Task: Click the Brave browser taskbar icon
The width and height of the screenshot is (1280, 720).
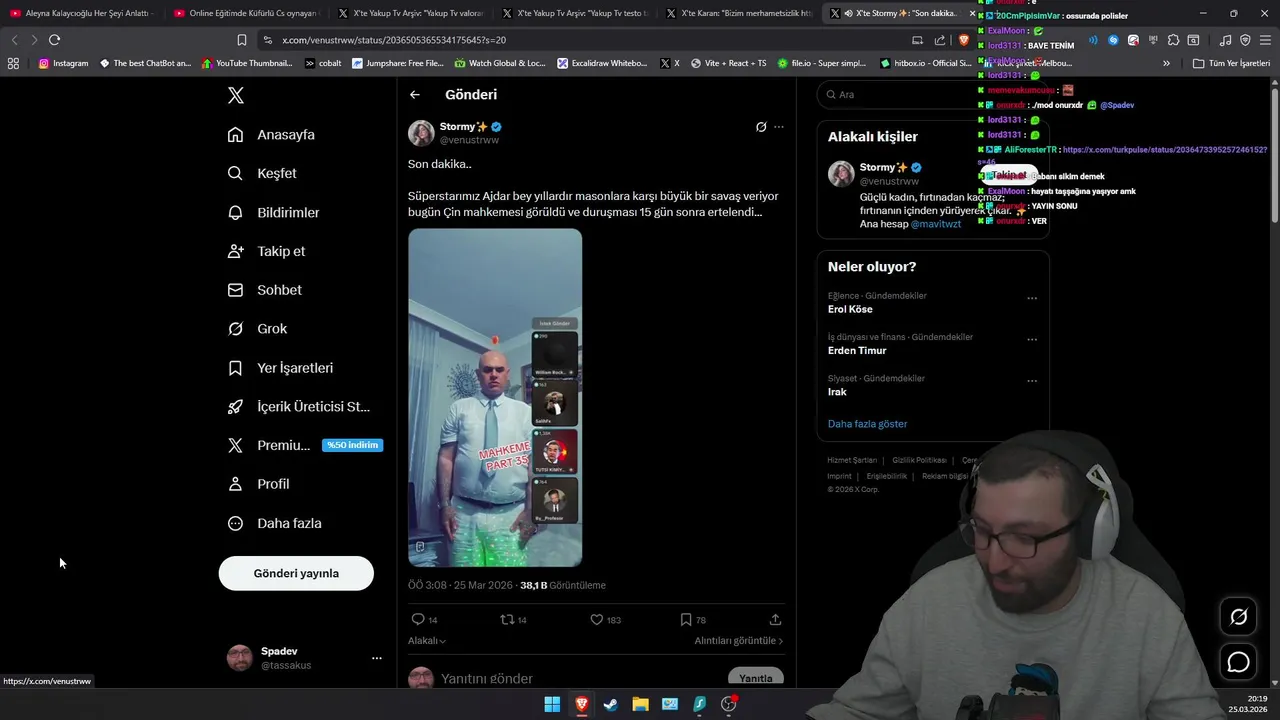Action: pos(581,704)
